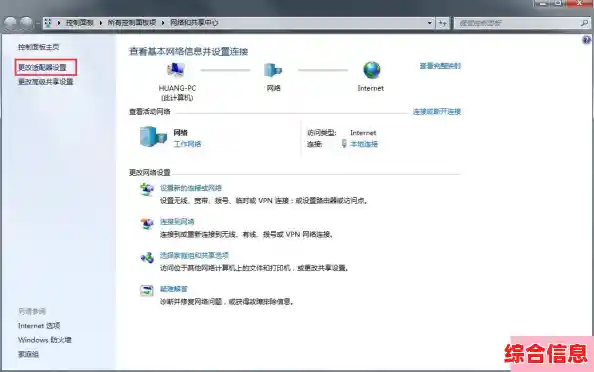Screen dimensions: 594x372
Task: Click the Internet label under globe
Action: [x=370, y=88]
